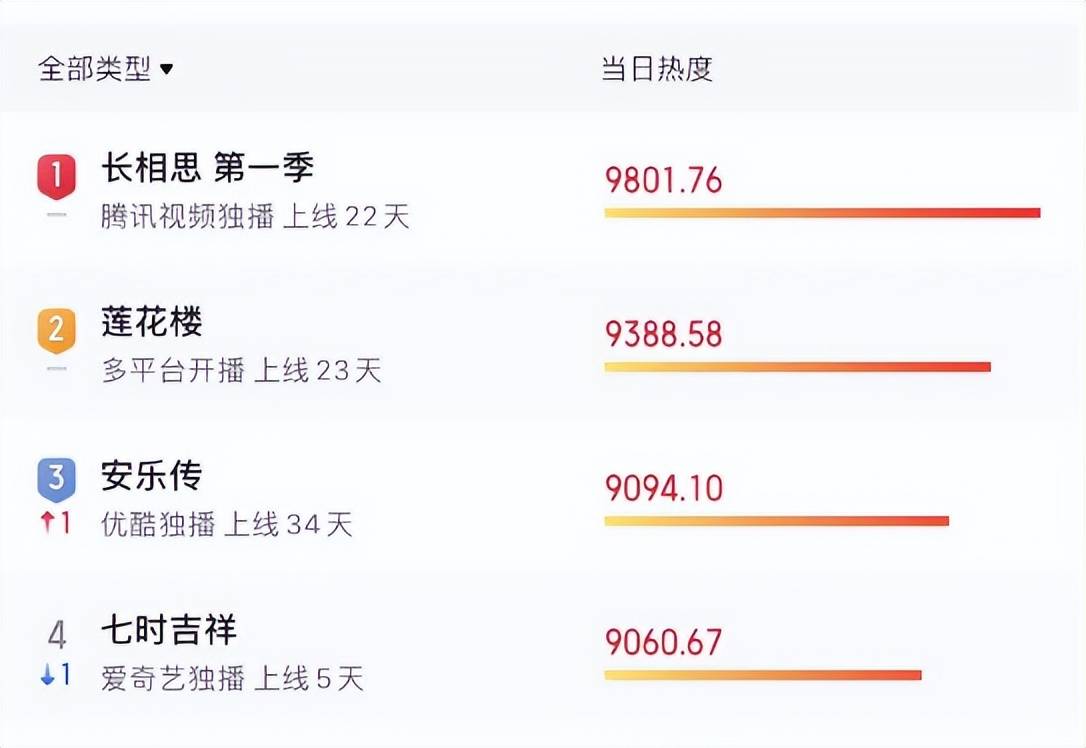Click the heat bar under 9094.10
Viewport: 1086px width, 748px height.
click(776, 521)
